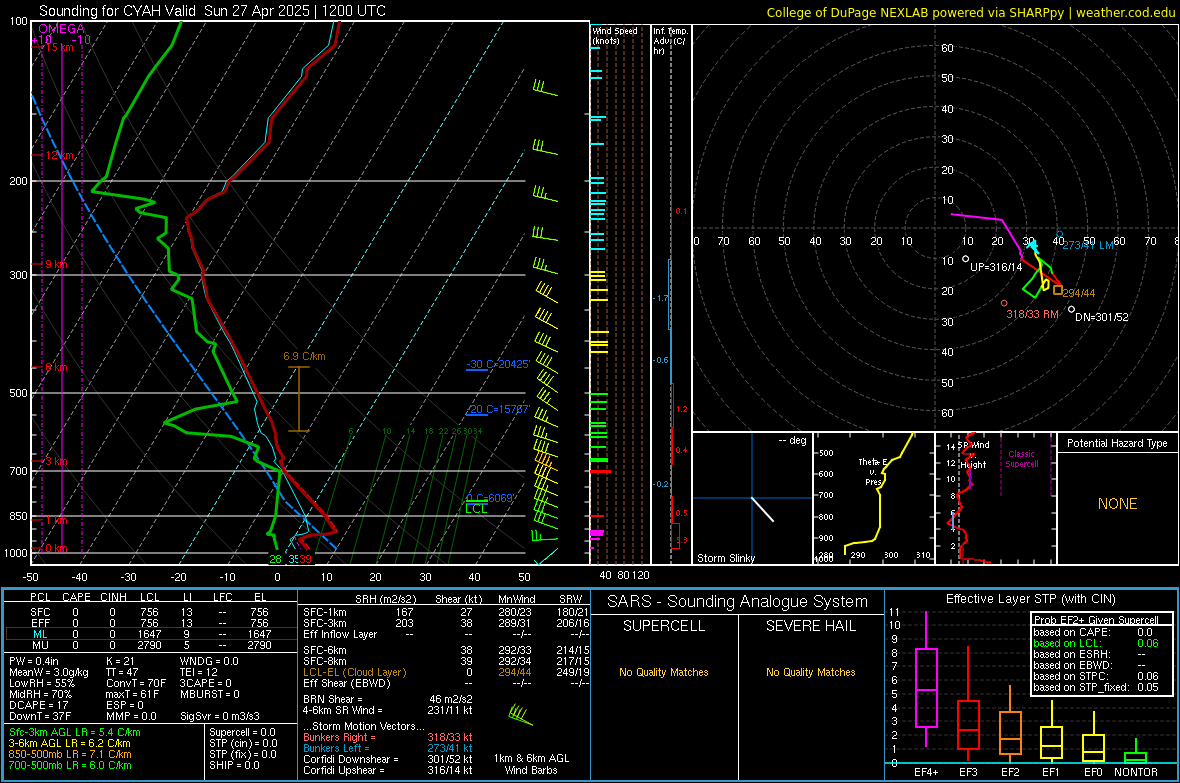This screenshot has width=1180, height=783.
Task: Select the OMEGA label on the skew-T
Action: pos(62,29)
